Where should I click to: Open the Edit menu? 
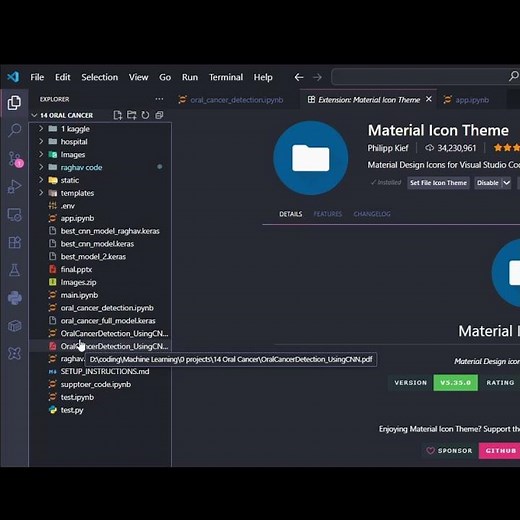pos(63,77)
